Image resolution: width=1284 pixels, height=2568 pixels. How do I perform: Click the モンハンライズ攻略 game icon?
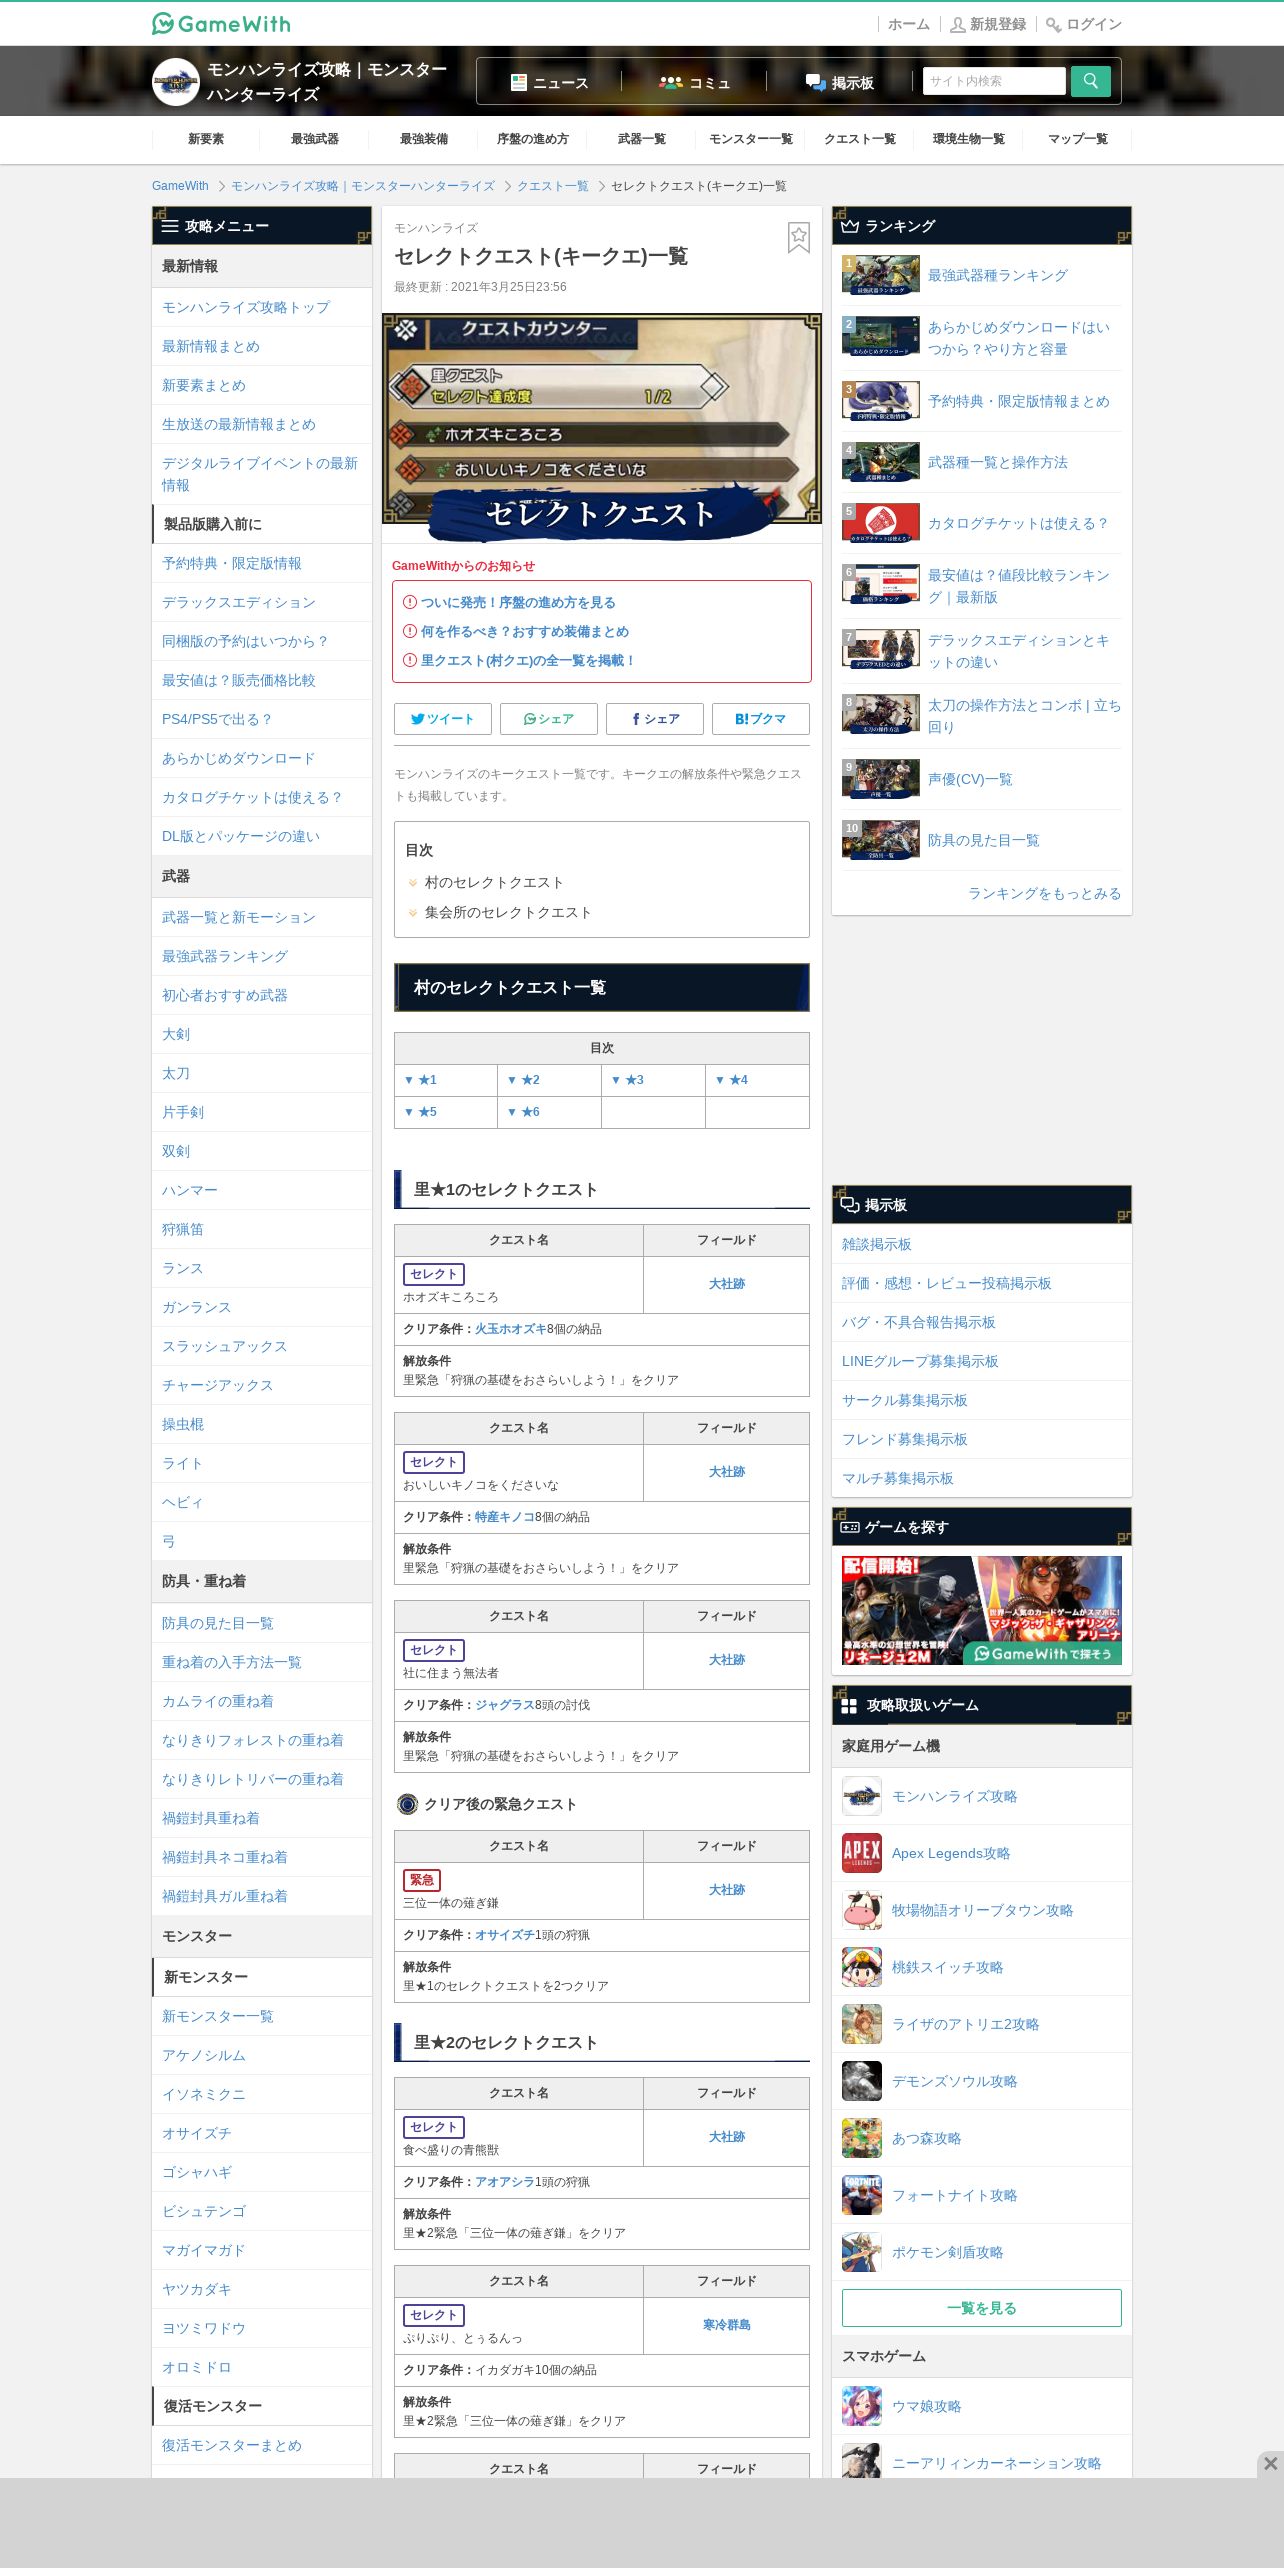pyautogui.click(x=862, y=1796)
